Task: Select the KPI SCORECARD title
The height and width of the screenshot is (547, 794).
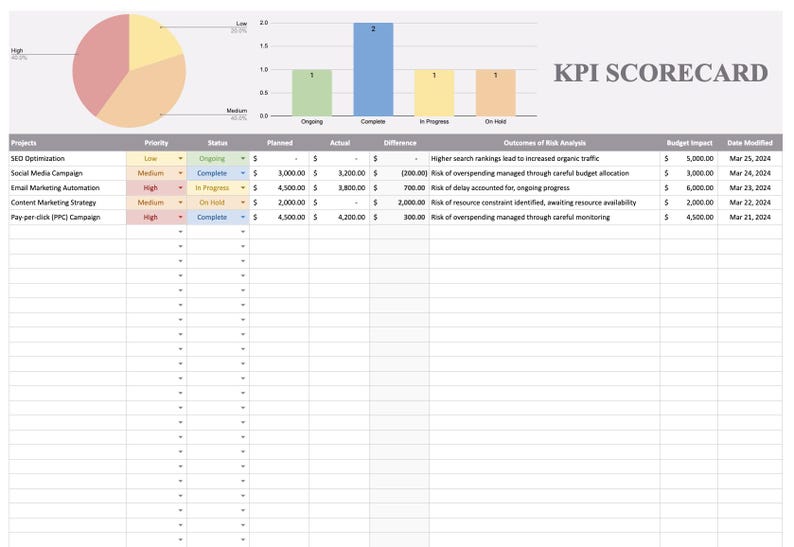Action: coord(661,72)
